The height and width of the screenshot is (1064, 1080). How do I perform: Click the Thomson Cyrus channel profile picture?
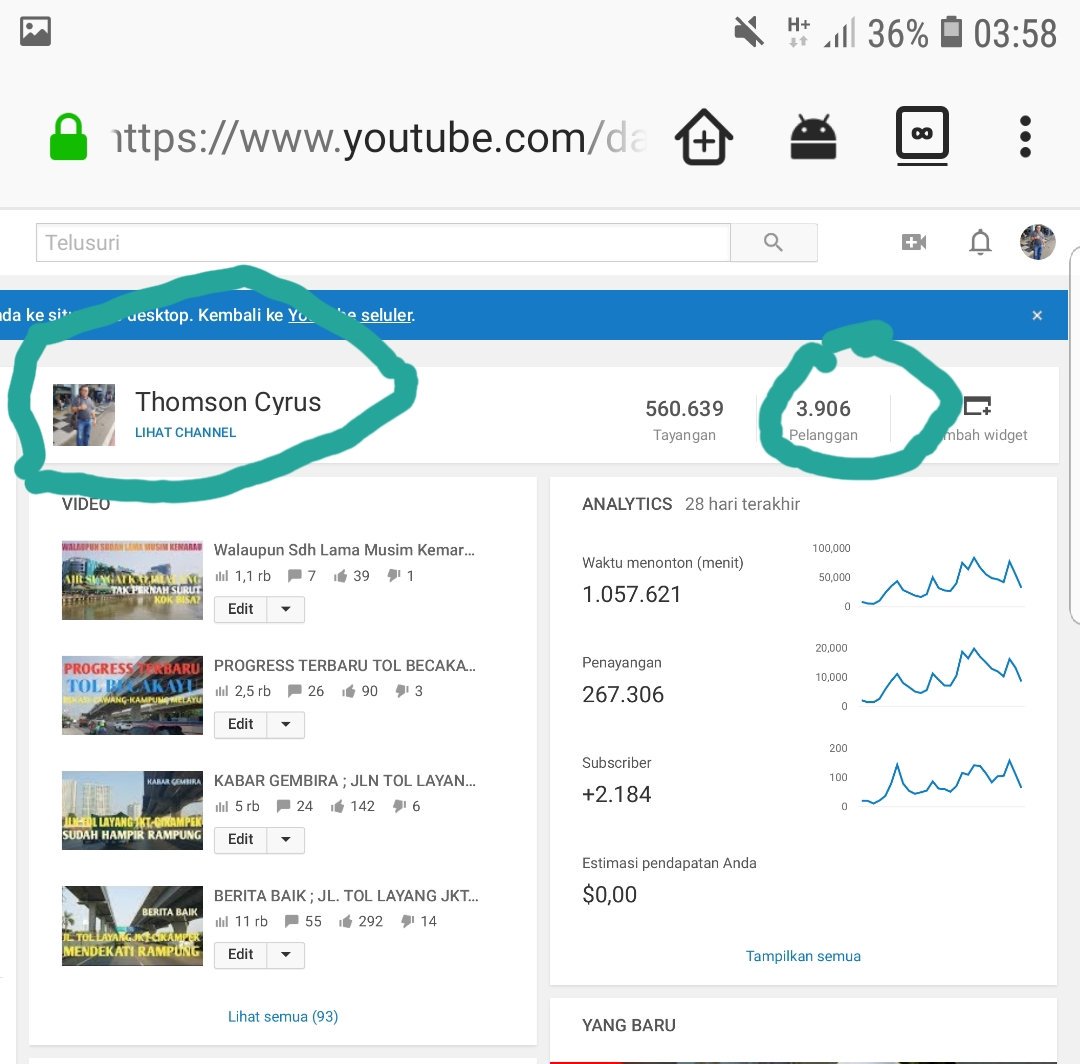84,415
